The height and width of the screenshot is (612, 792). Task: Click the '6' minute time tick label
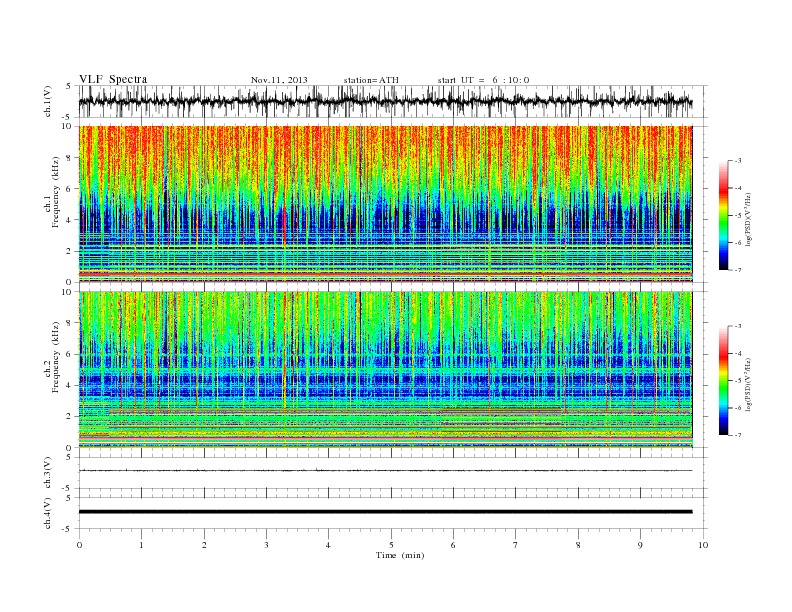click(x=453, y=545)
